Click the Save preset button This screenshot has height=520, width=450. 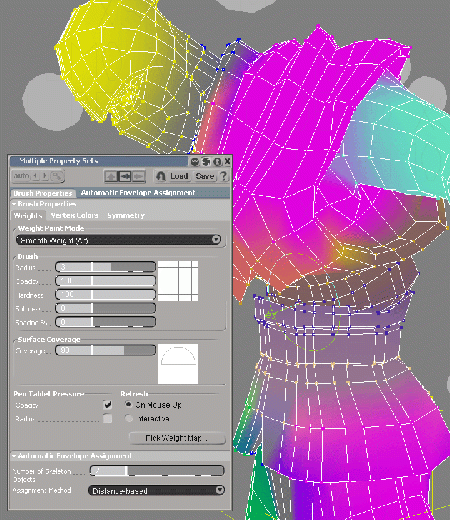click(205, 176)
